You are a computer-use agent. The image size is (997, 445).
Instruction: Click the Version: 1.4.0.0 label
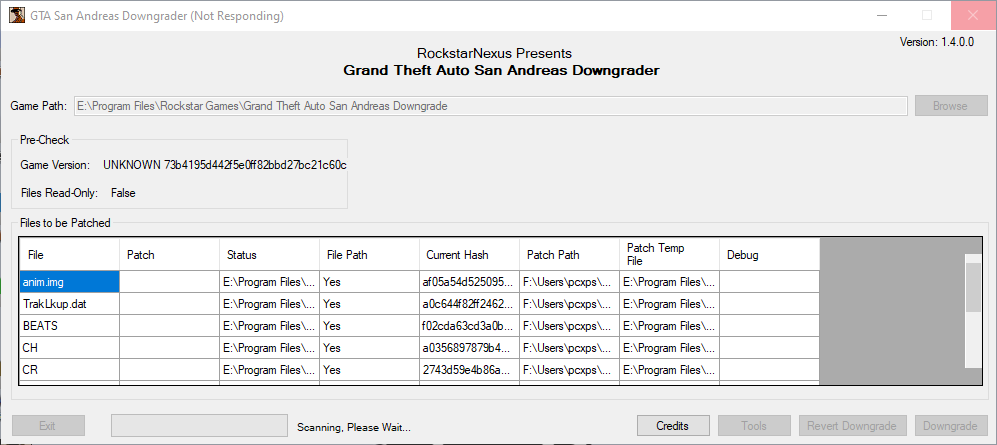point(937,42)
